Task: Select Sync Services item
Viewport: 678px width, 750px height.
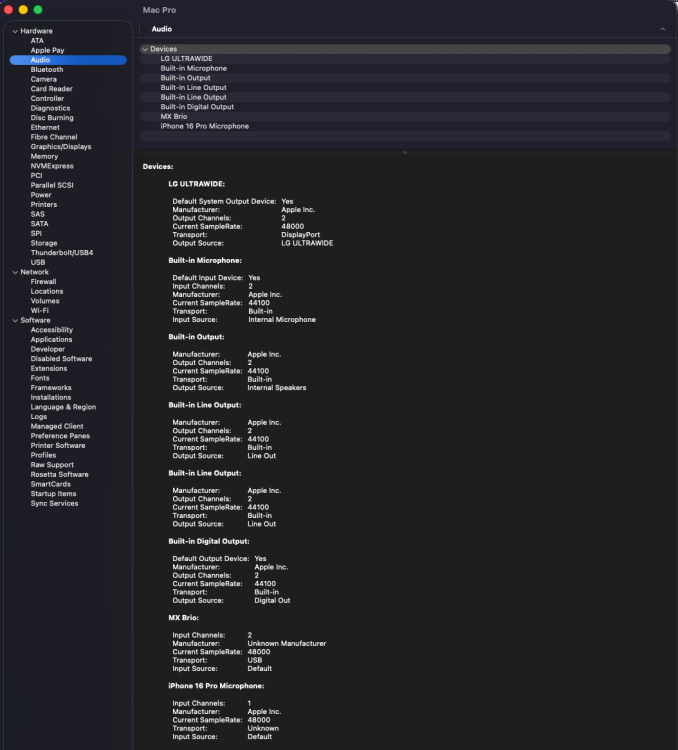Action: (x=54, y=503)
